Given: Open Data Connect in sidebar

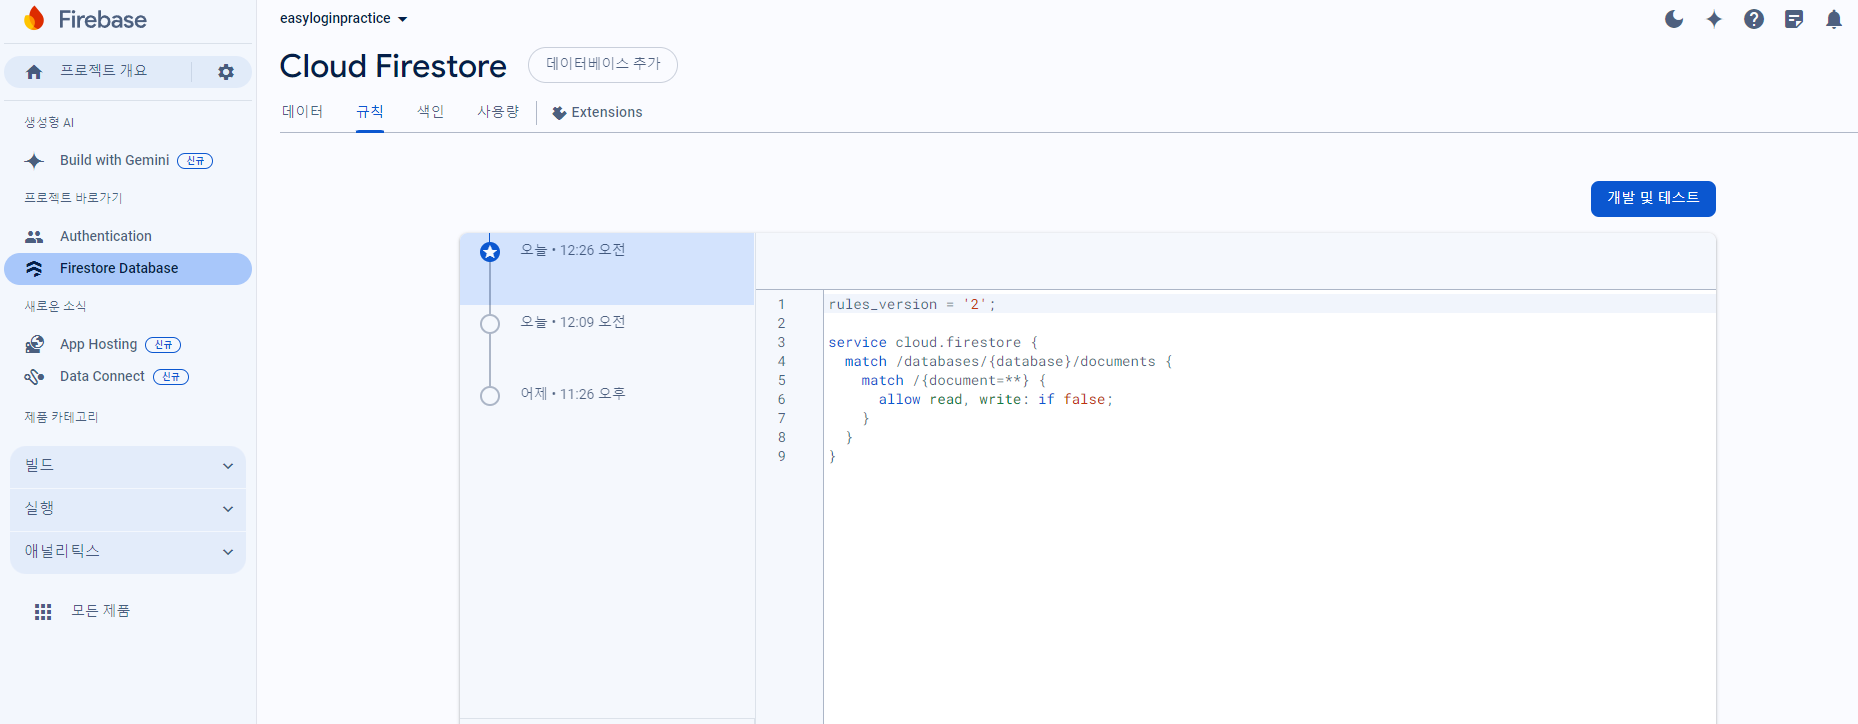Looking at the screenshot, I should coord(128,377).
